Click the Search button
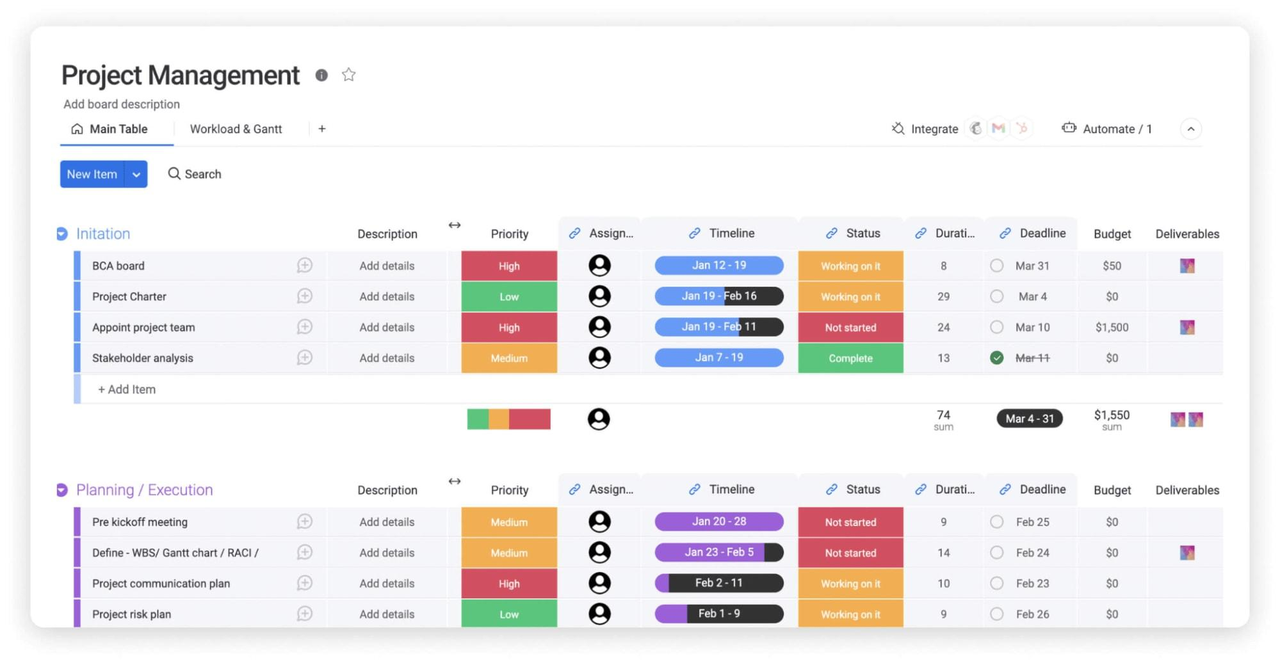 coord(195,174)
